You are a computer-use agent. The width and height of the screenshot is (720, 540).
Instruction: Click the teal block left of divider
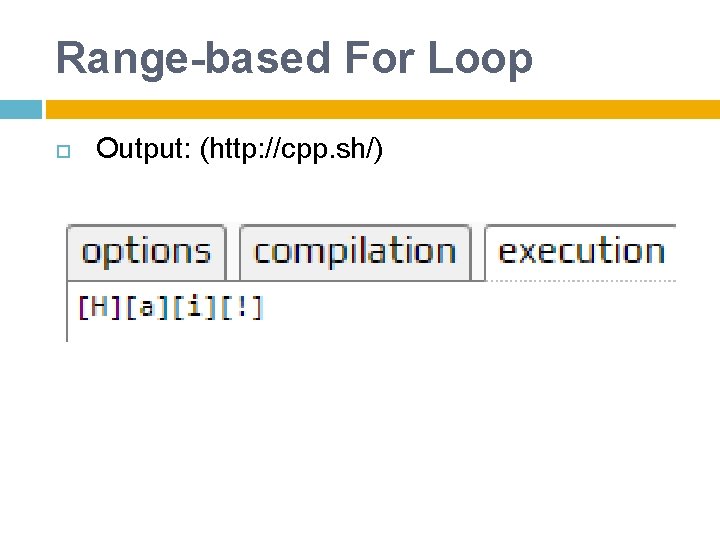pos(20,109)
